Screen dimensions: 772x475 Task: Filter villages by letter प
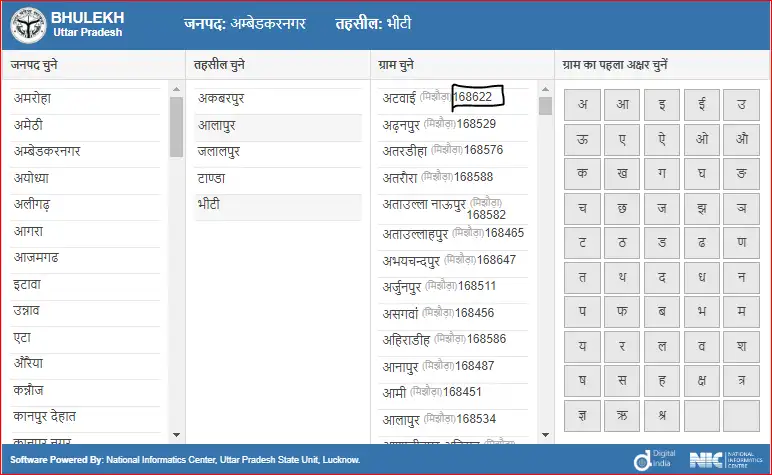tap(582, 312)
